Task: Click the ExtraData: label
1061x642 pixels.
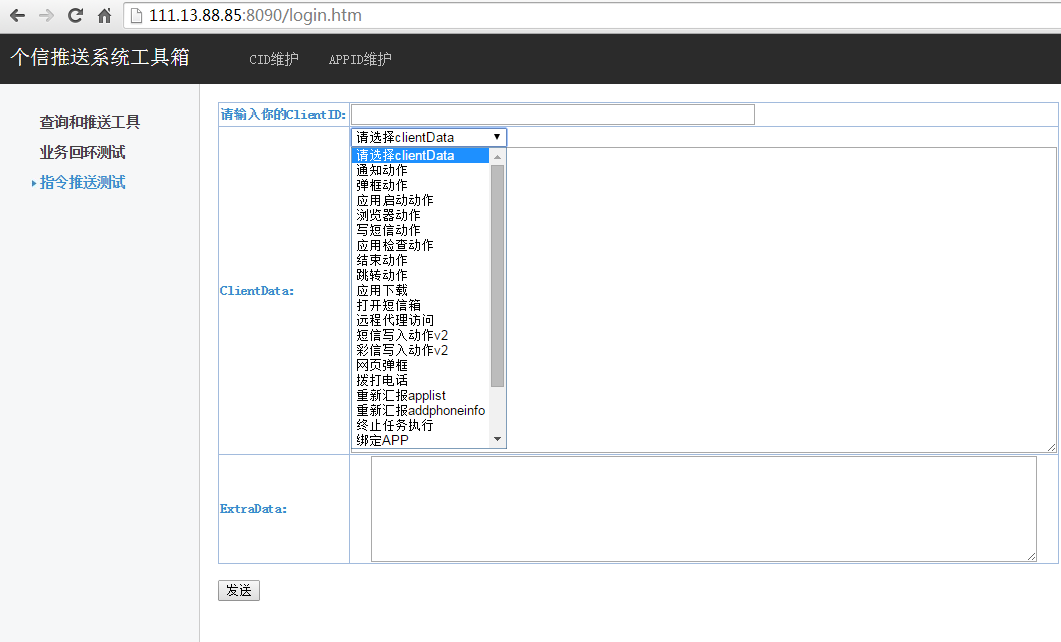Action: point(254,509)
